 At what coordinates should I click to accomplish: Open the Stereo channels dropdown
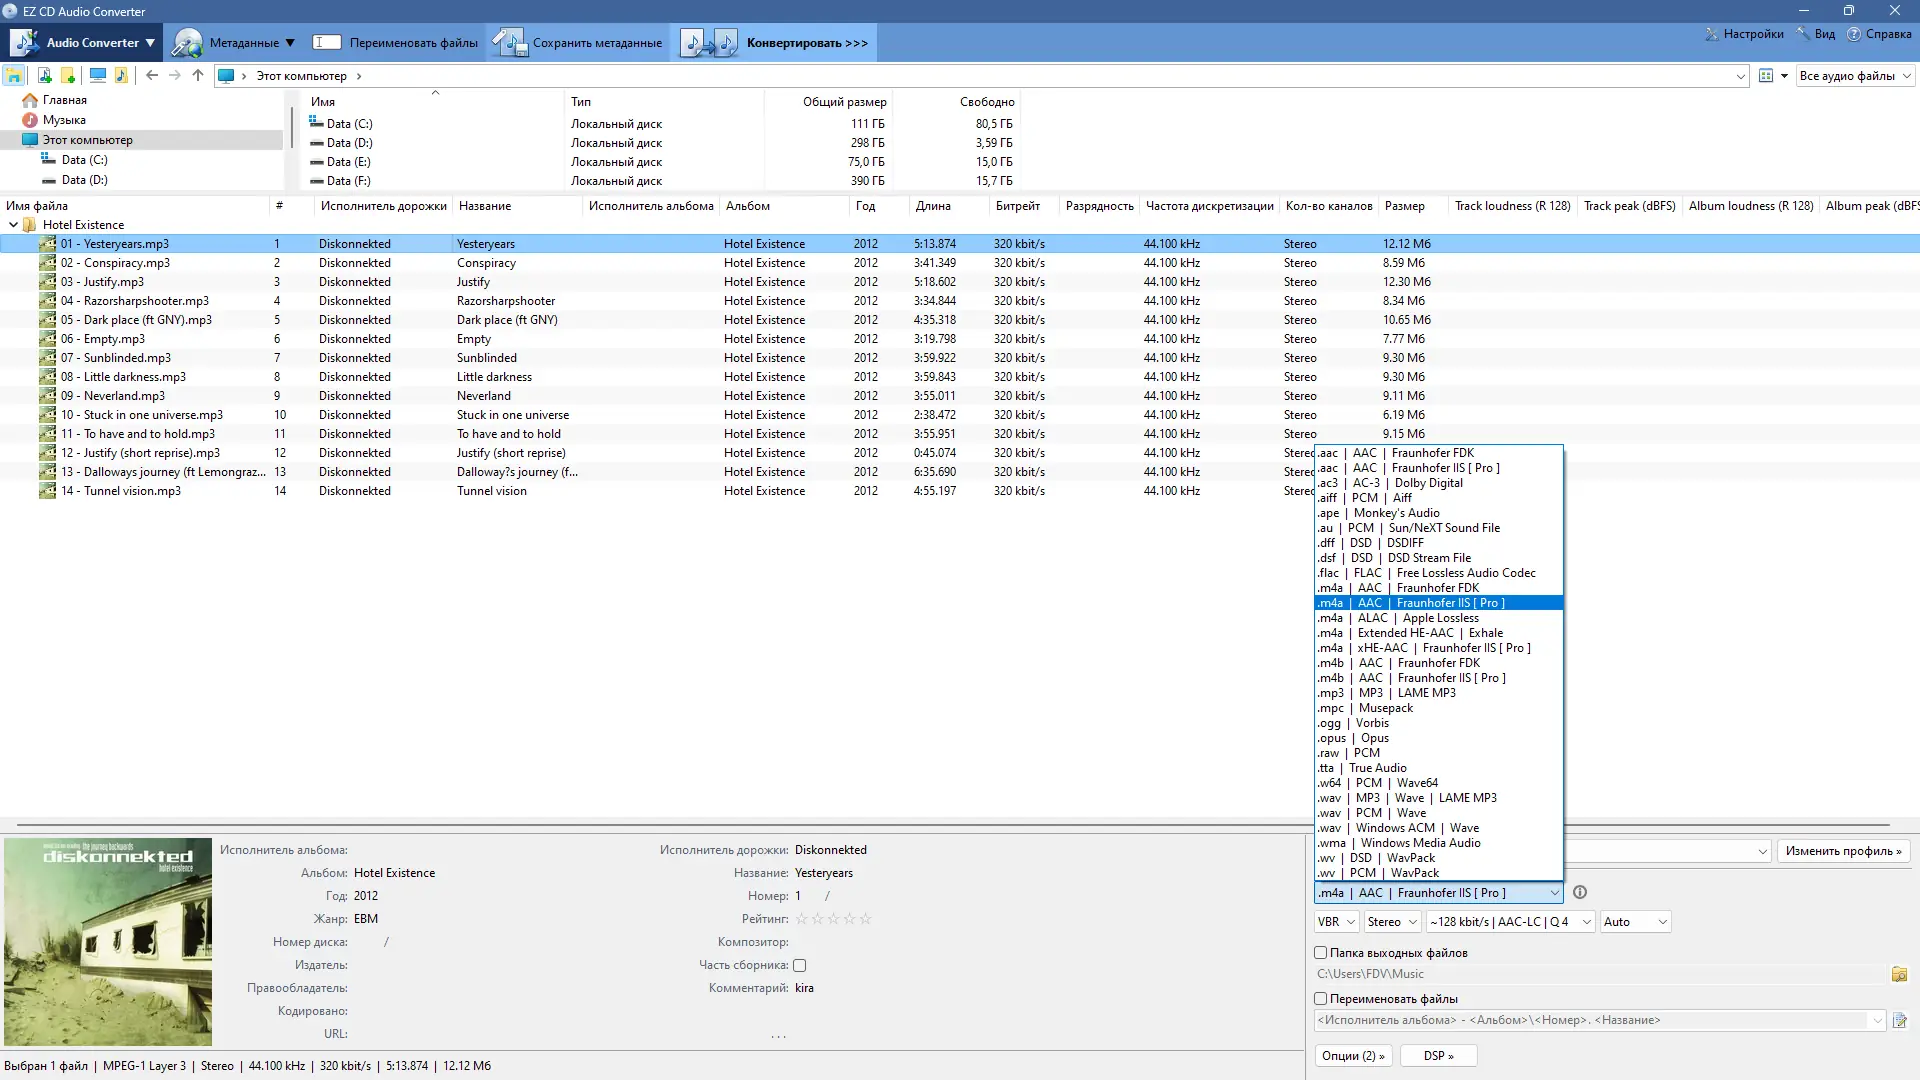[1392, 922]
